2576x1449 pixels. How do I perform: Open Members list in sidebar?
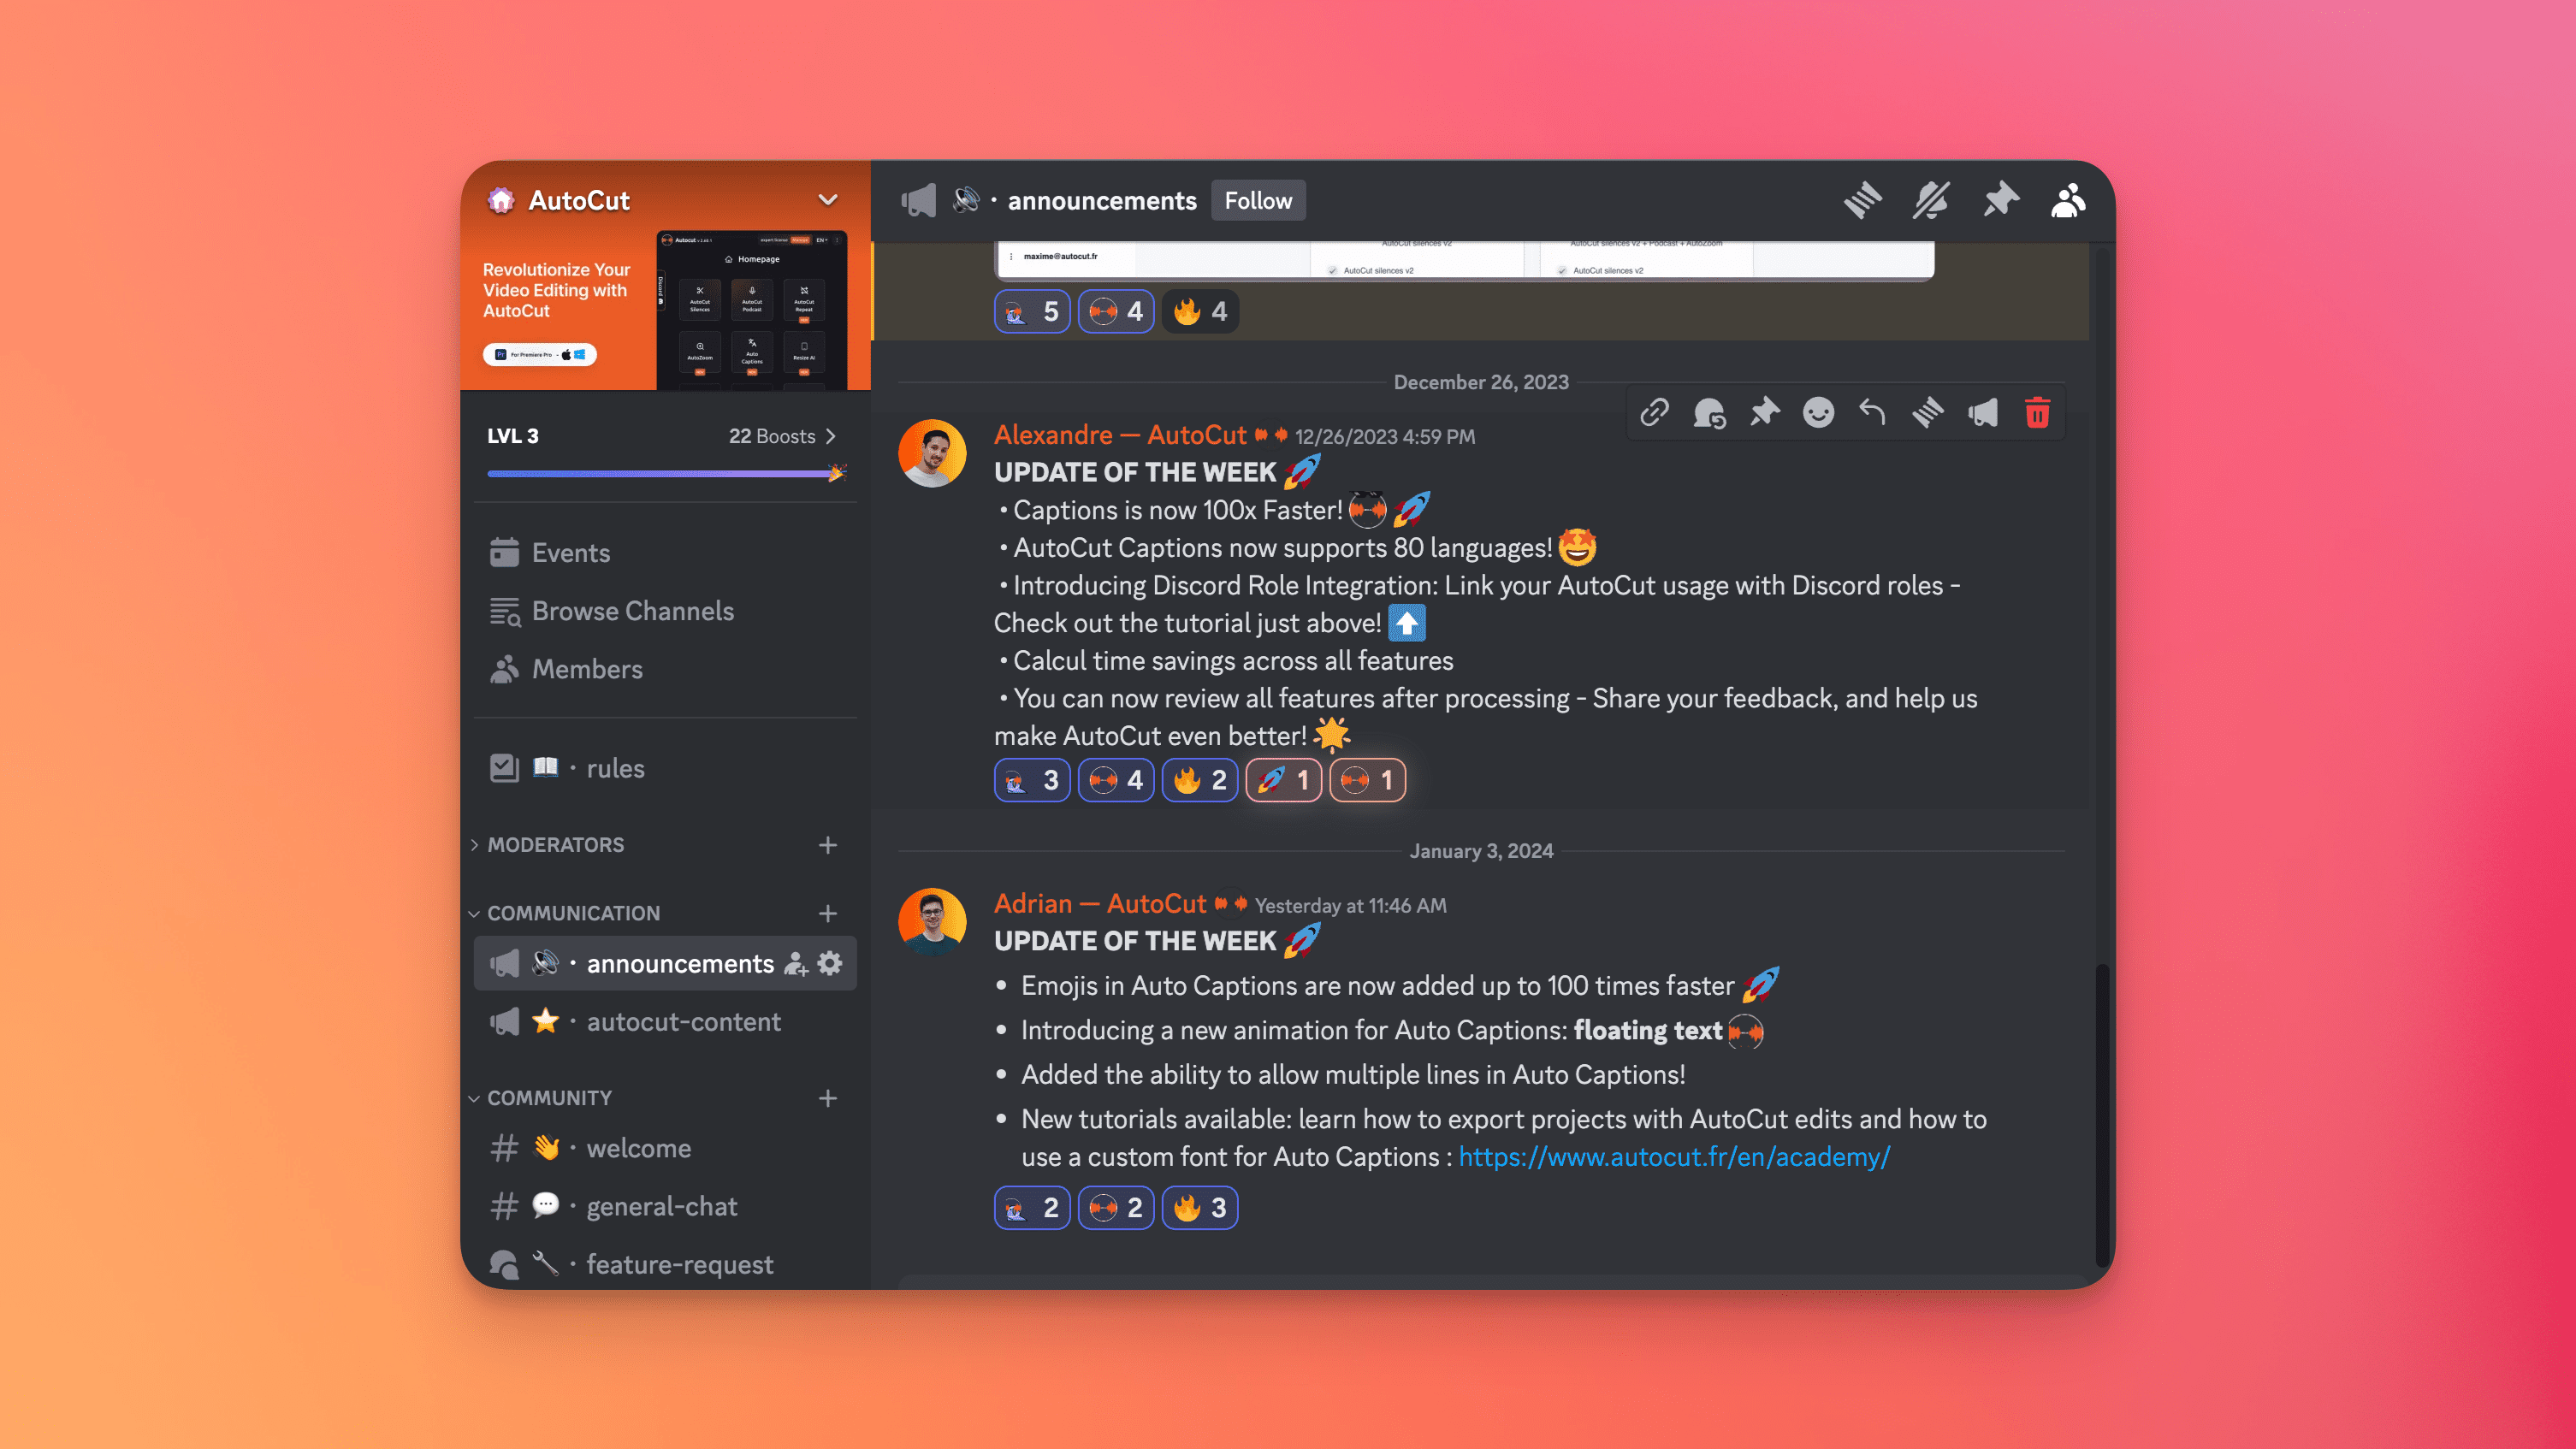pyautogui.click(x=665, y=669)
